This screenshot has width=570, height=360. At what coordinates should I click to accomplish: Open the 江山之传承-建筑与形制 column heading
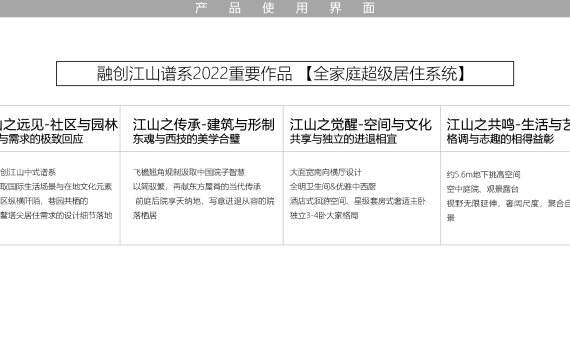point(204,125)
